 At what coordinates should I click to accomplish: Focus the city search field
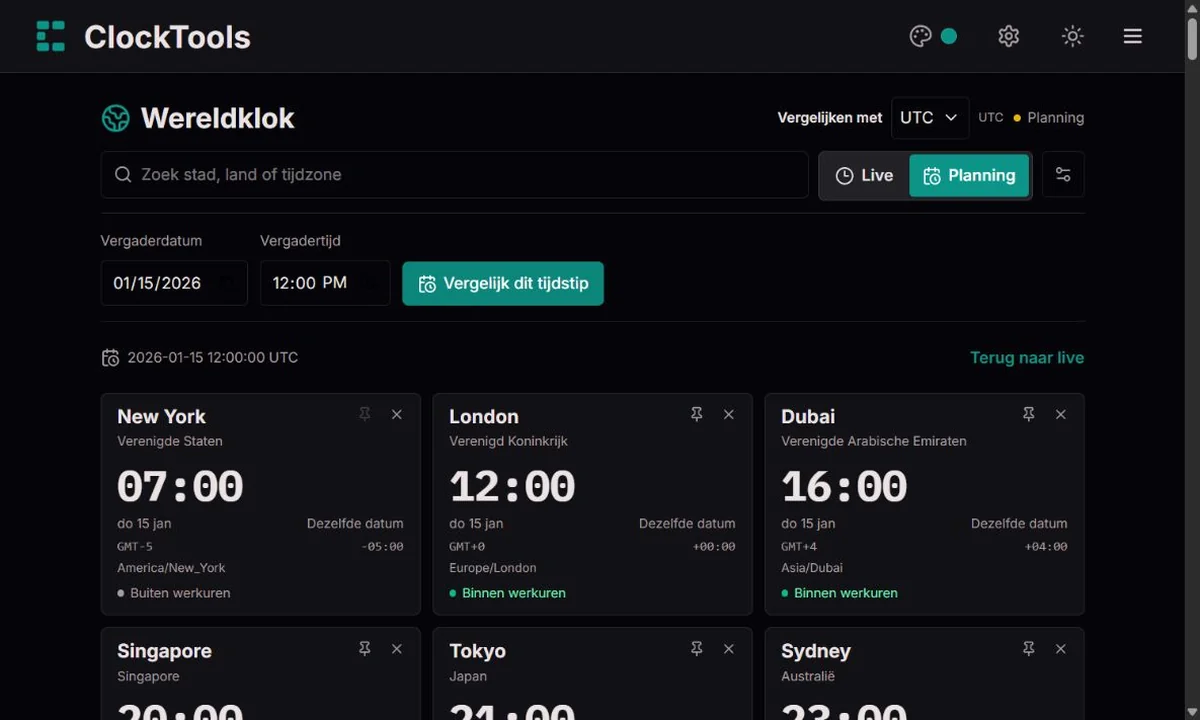[454, 175]
